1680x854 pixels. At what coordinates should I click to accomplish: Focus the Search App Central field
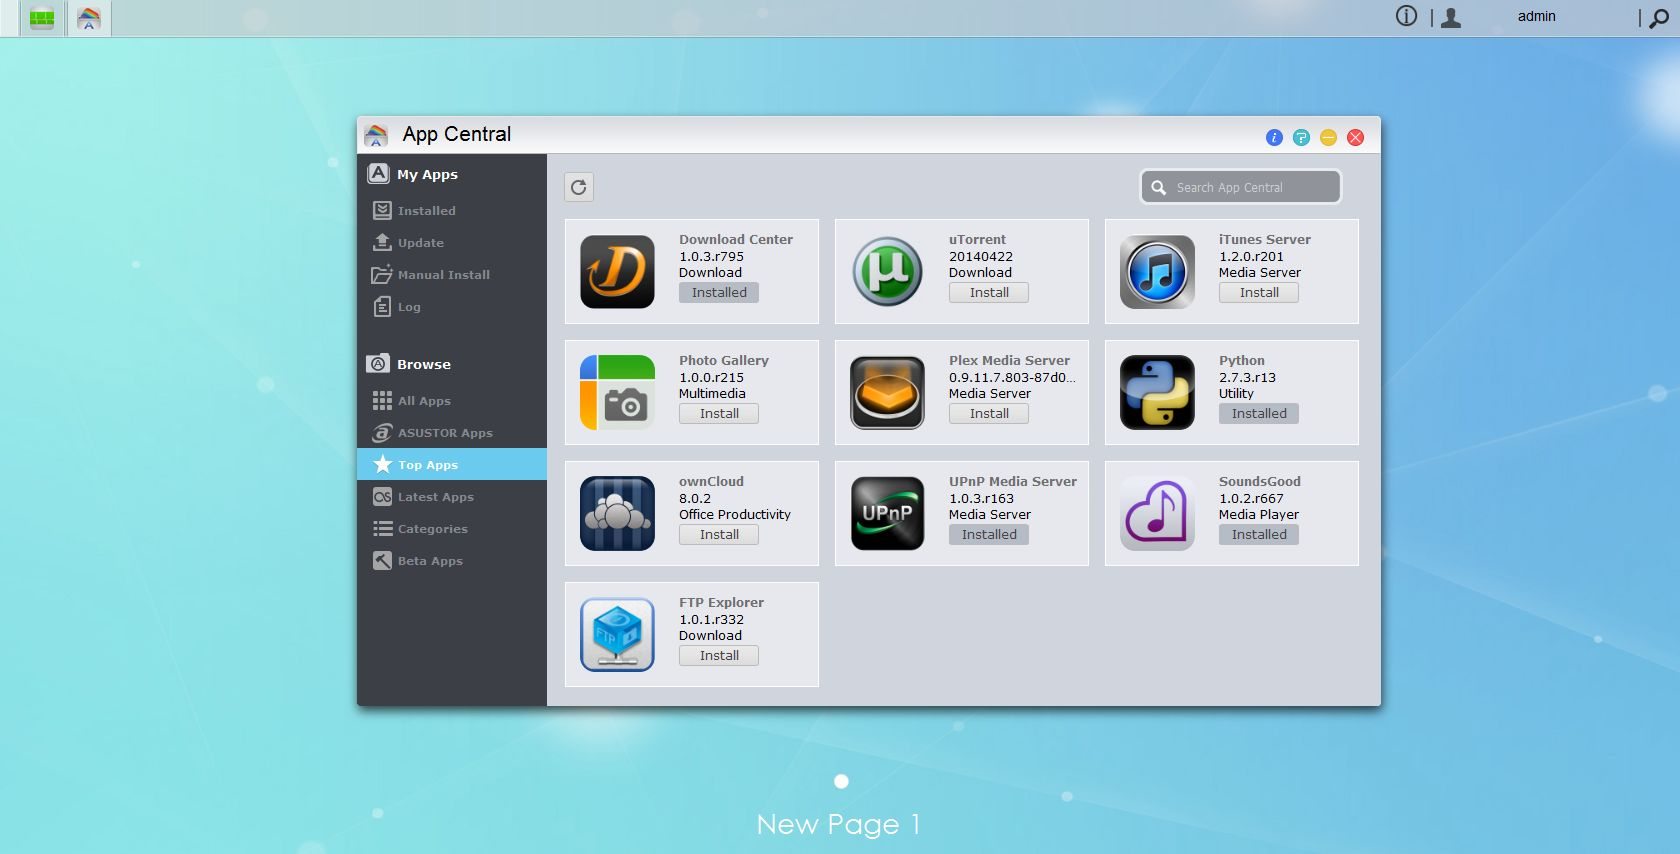(x=1241, y=187)
